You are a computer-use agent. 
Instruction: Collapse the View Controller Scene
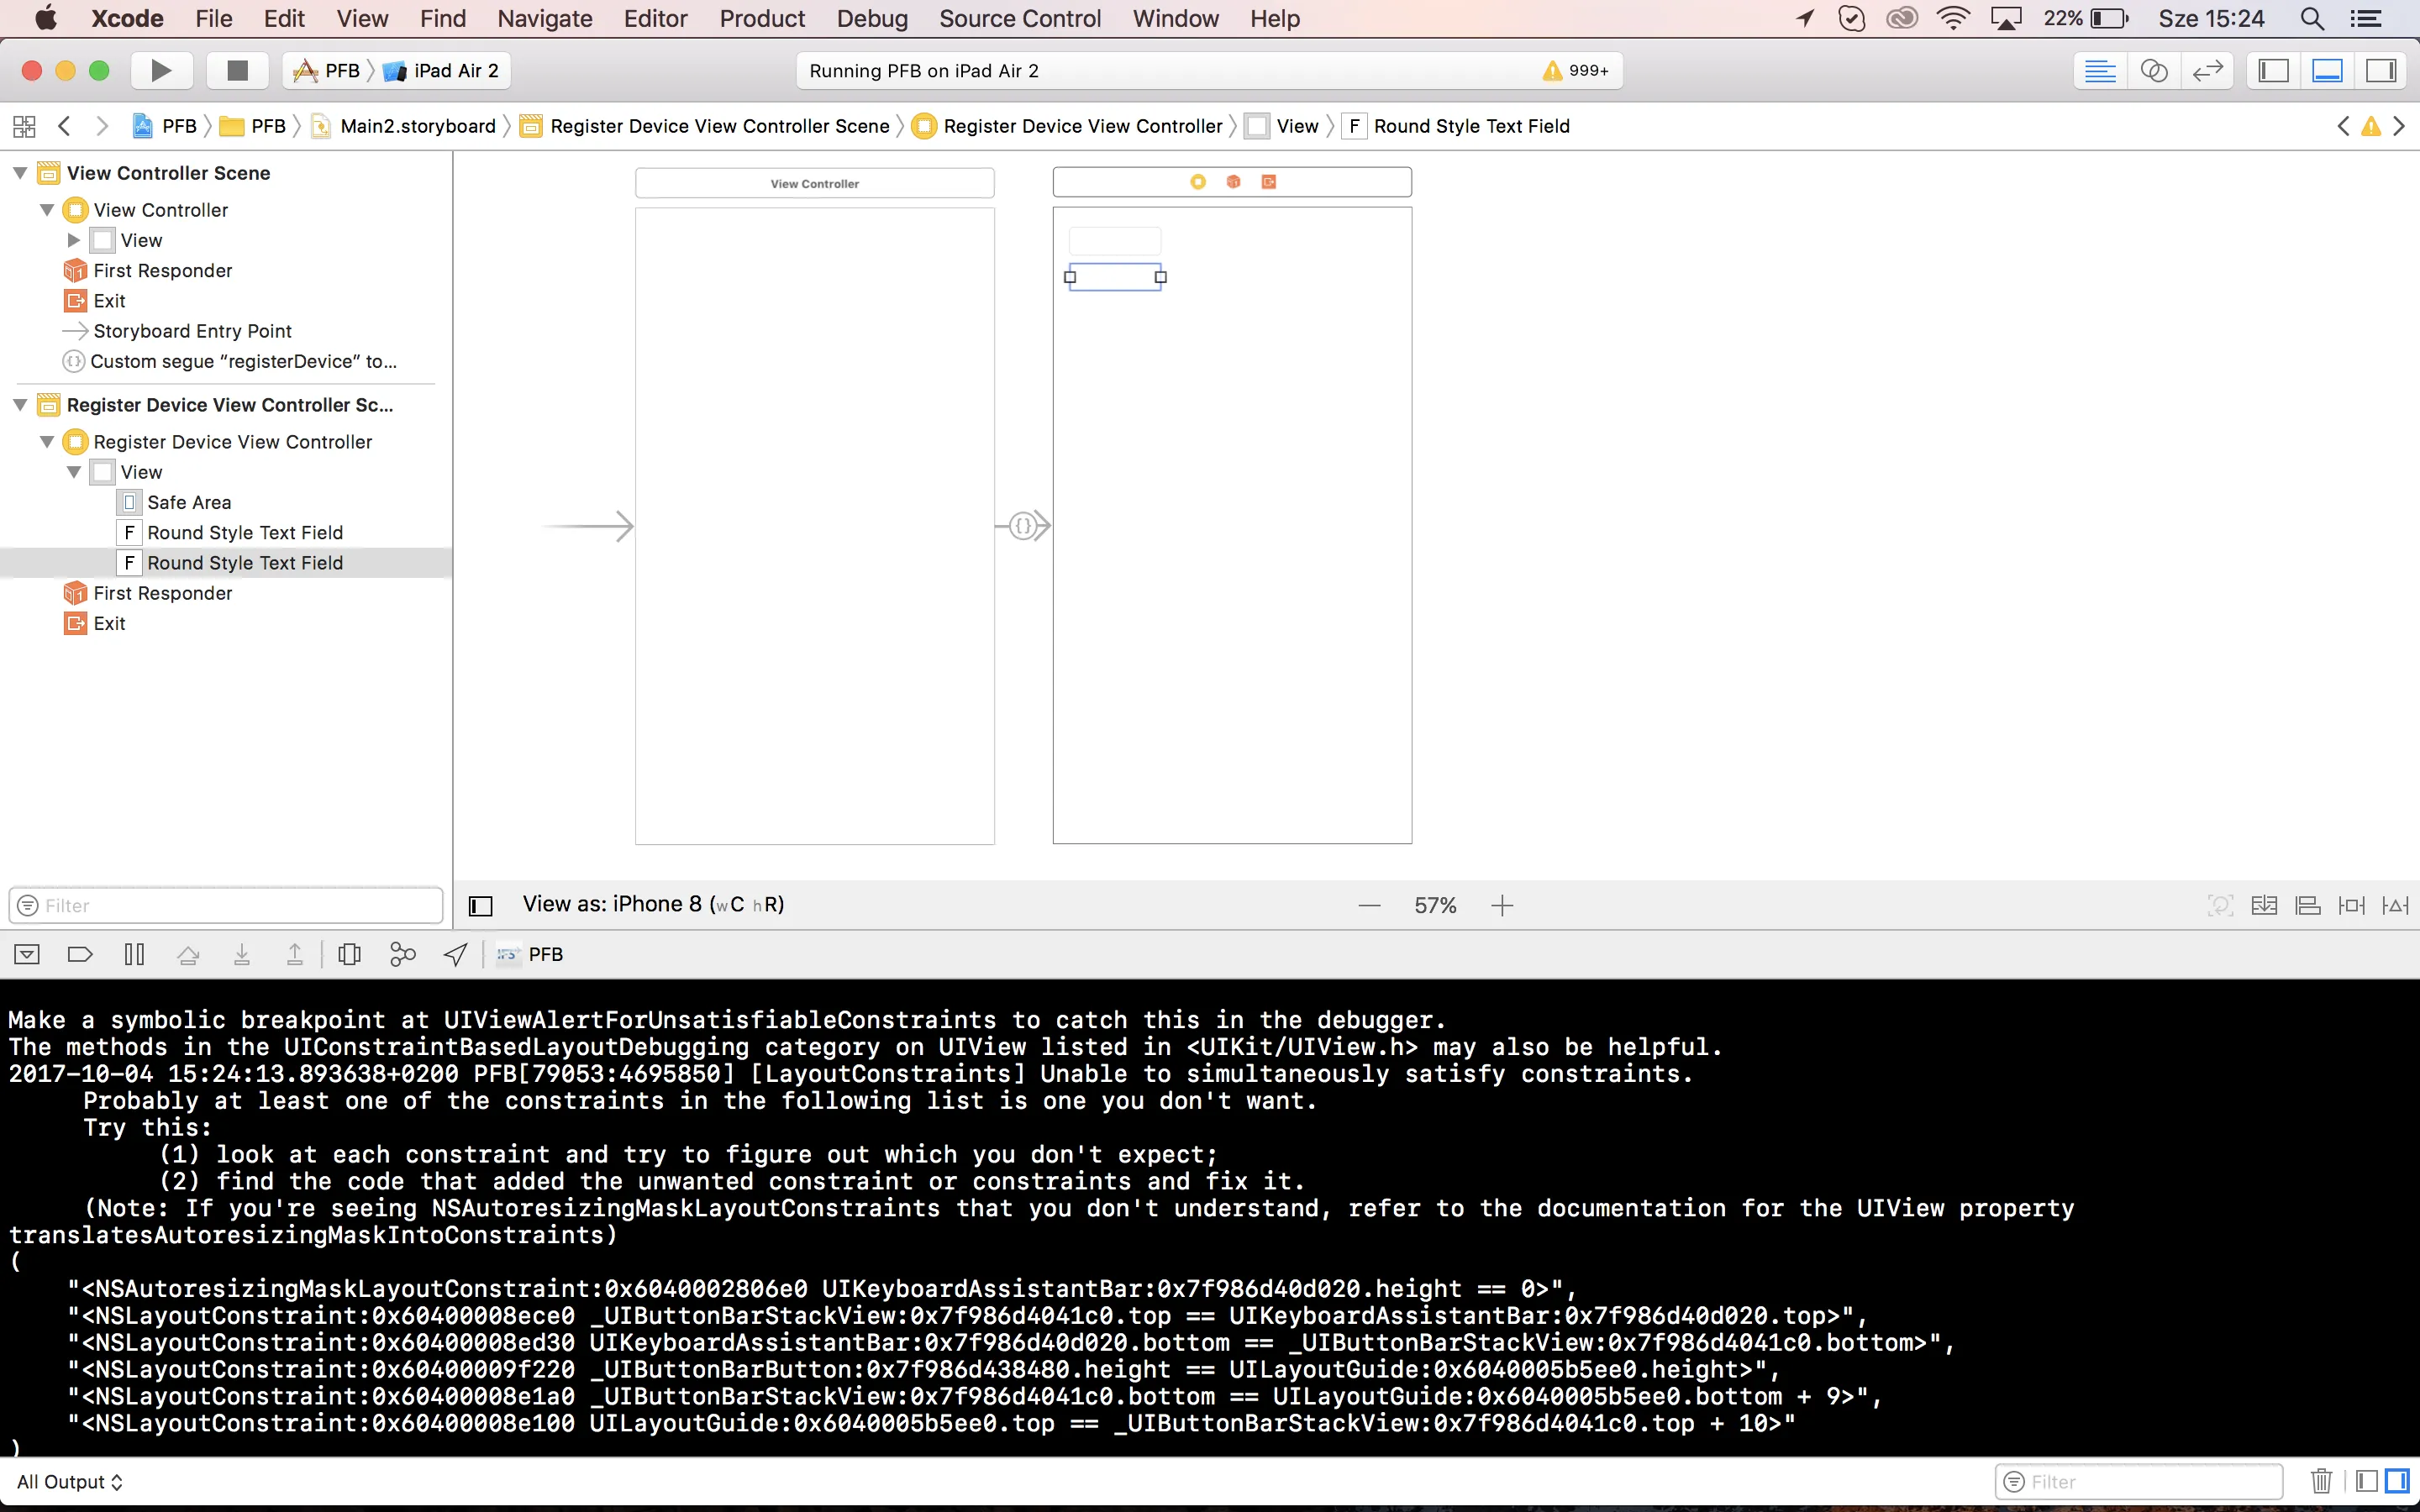coord(20,173)
